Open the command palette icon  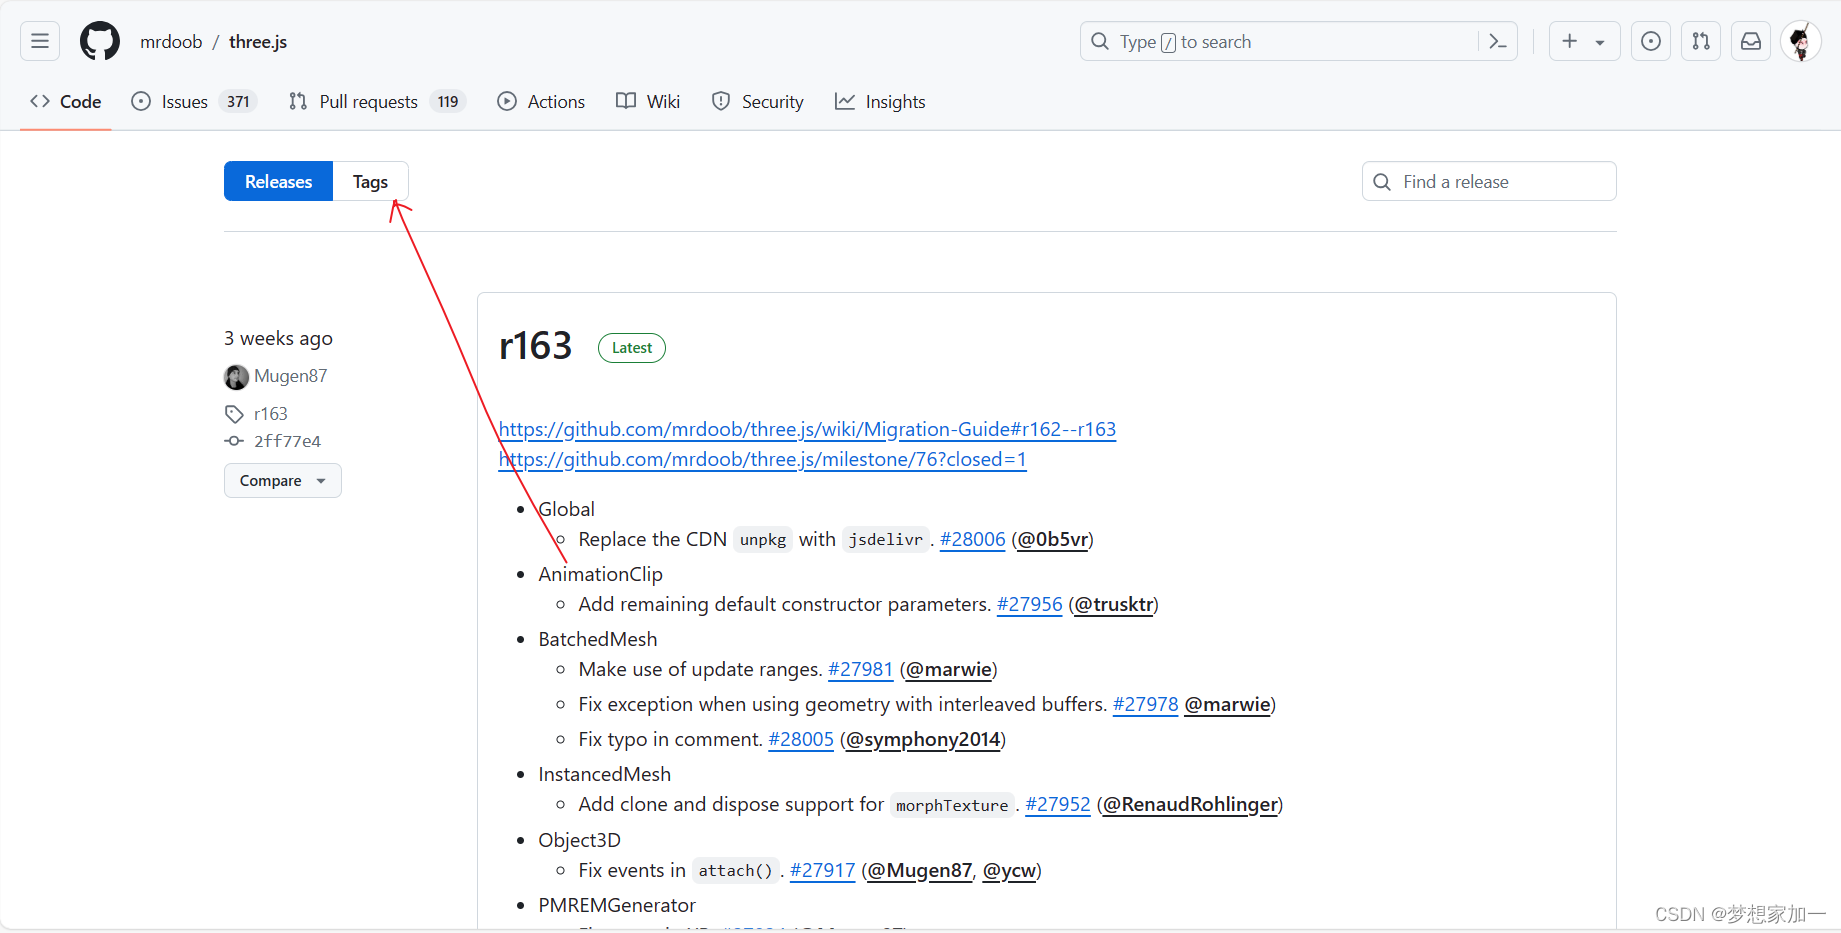[1497, 41]
